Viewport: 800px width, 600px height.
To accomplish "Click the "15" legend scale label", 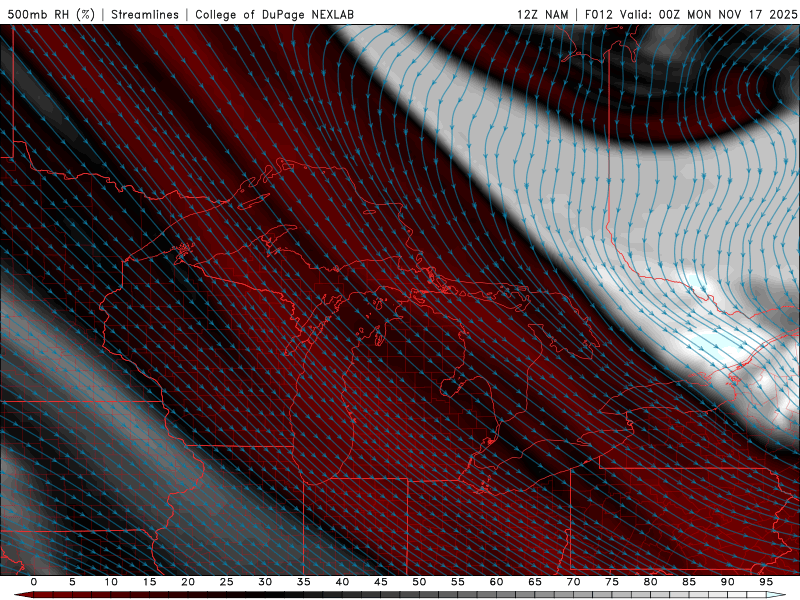I will pos(149,582).
